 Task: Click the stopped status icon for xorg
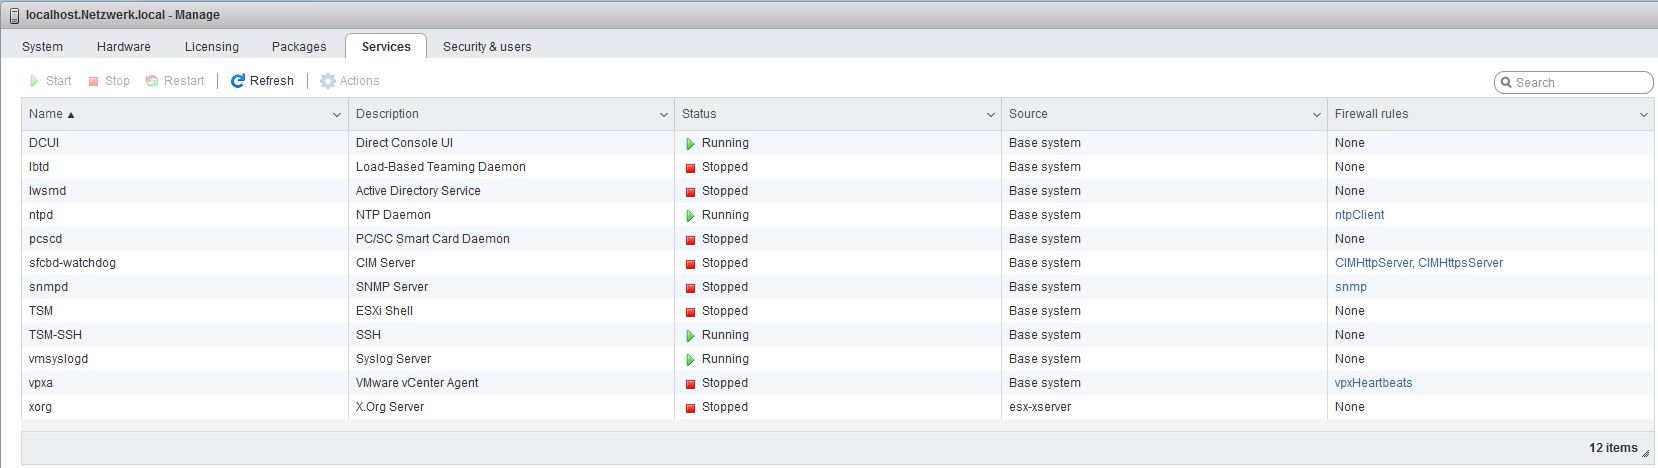pyautogui.click(x=690, y=408)
